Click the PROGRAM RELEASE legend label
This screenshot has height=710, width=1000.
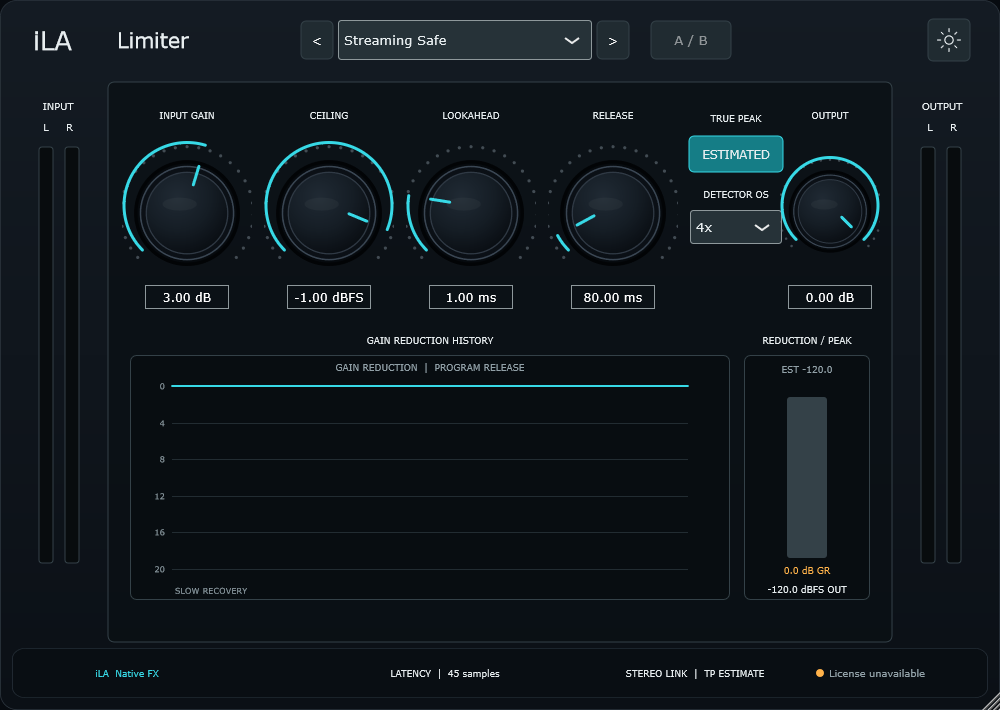pyautogui.click(x=479, y=367)
